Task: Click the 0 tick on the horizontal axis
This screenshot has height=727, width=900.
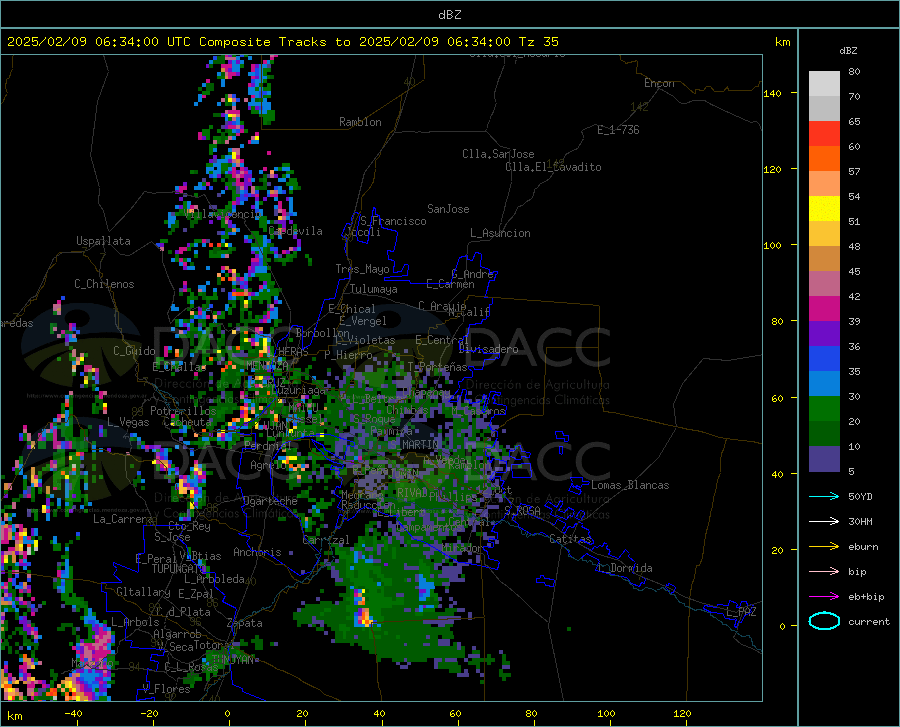Action: (228, 713)
